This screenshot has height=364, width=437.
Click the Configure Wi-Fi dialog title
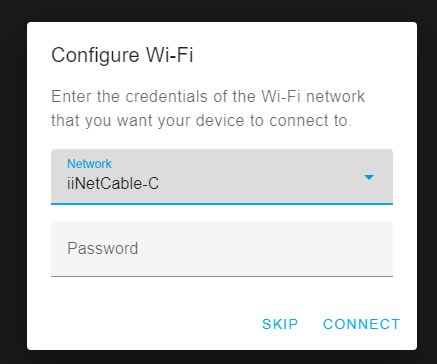[x=122, y=55]
